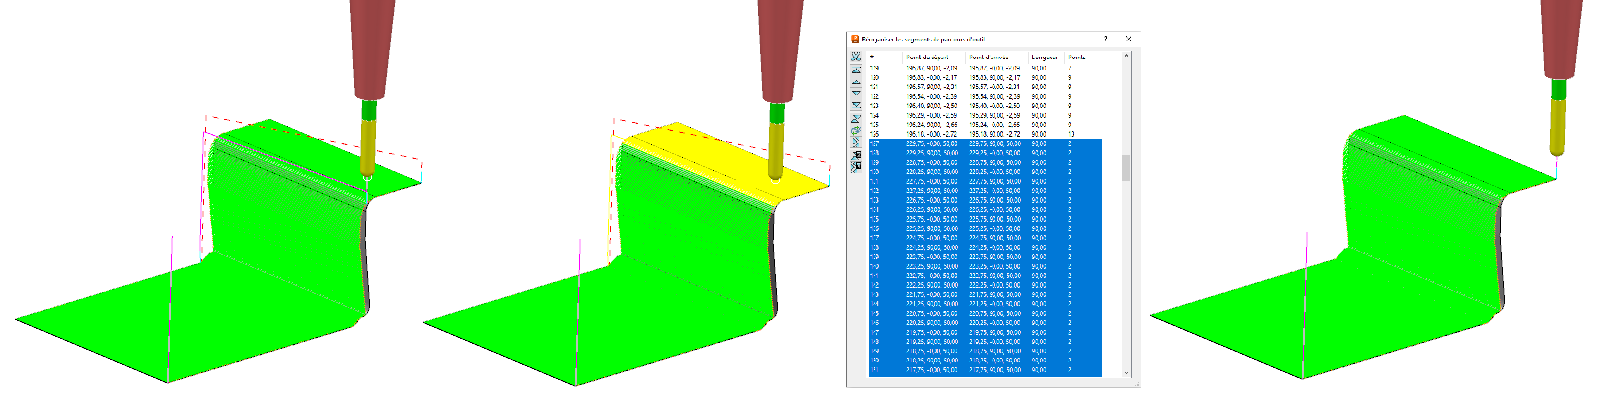
Task: Click the Delete selected segments icon
Action: [856, 56]
